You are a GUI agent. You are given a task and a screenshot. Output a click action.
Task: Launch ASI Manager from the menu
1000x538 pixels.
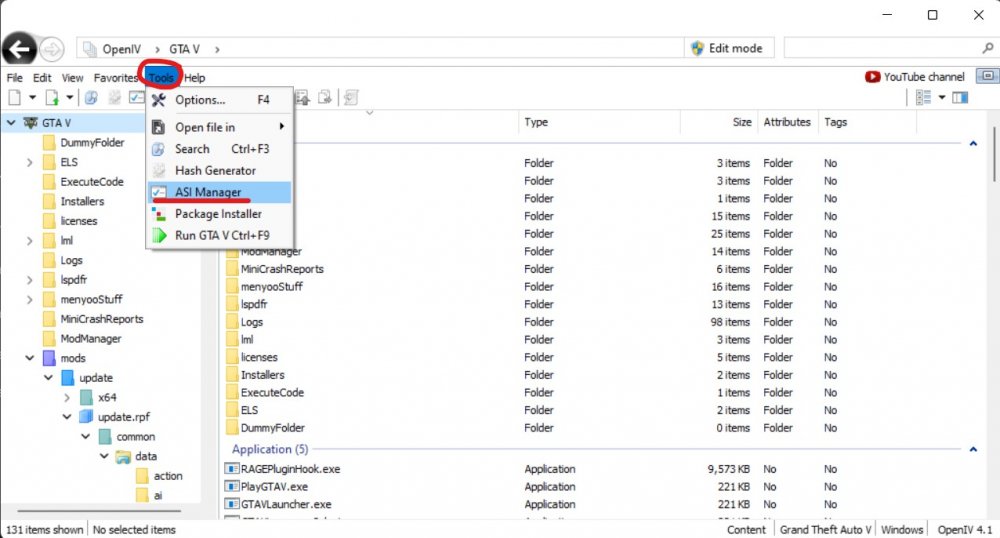pyautogui.click(x=220, y=192)
